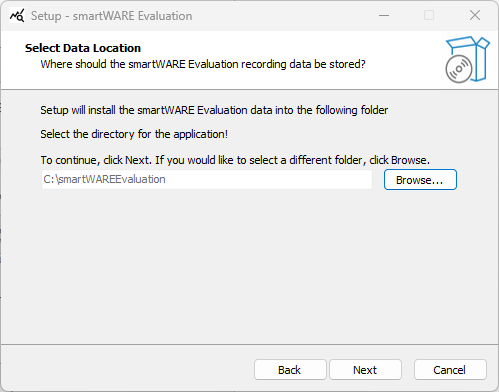Click the Browse... button
The width and height of the screenshot is (499, 392).
pos(420,180)
